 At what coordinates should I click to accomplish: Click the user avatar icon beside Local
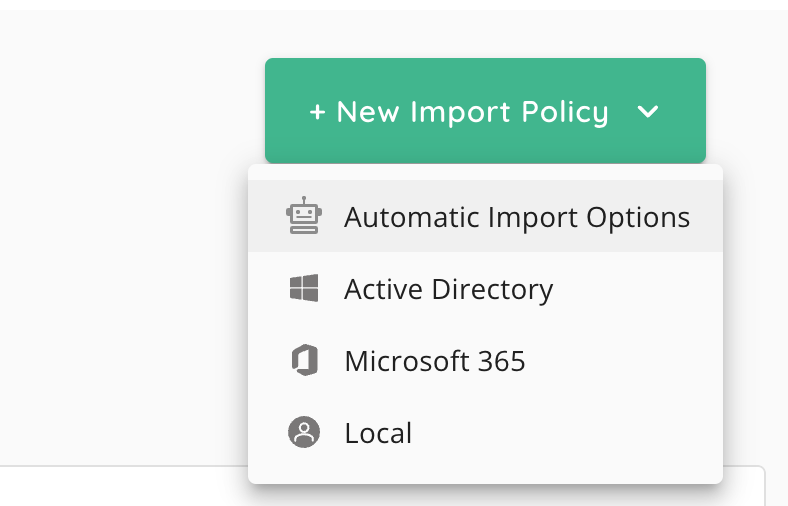(x=304, y=432)
